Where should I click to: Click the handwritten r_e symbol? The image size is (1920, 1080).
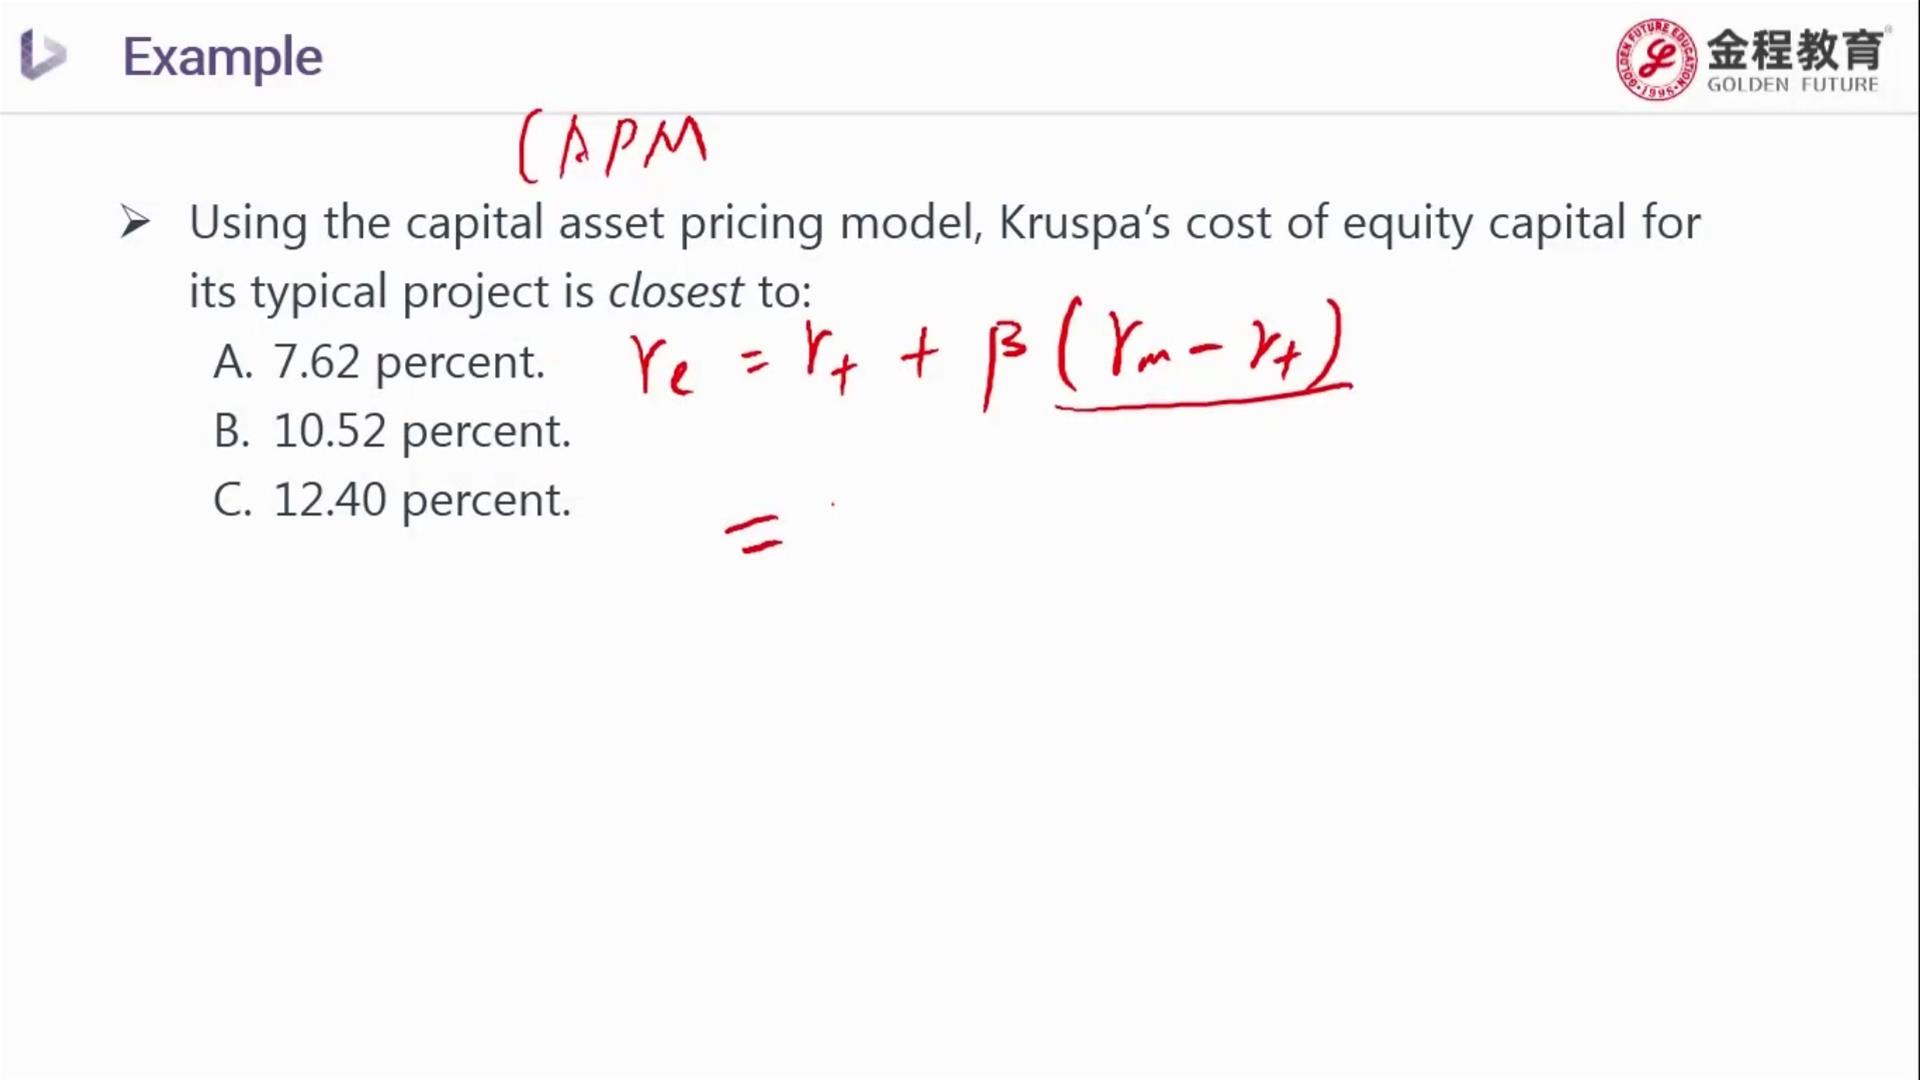point(660,365)
